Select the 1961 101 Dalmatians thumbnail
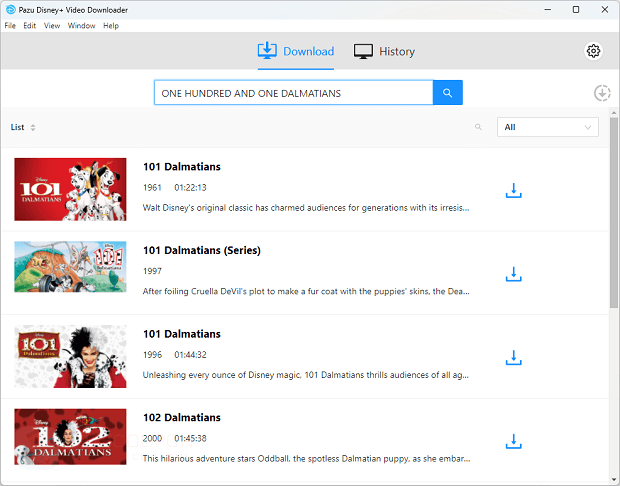 tap(70, 189)
